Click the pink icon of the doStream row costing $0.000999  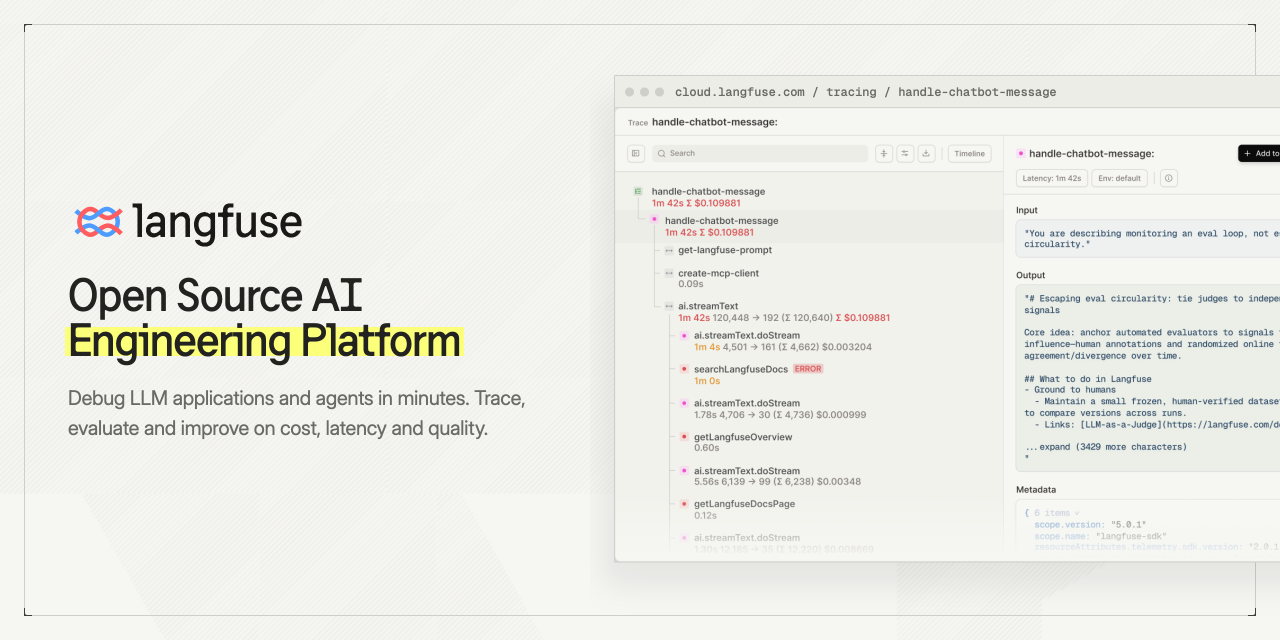684,403
